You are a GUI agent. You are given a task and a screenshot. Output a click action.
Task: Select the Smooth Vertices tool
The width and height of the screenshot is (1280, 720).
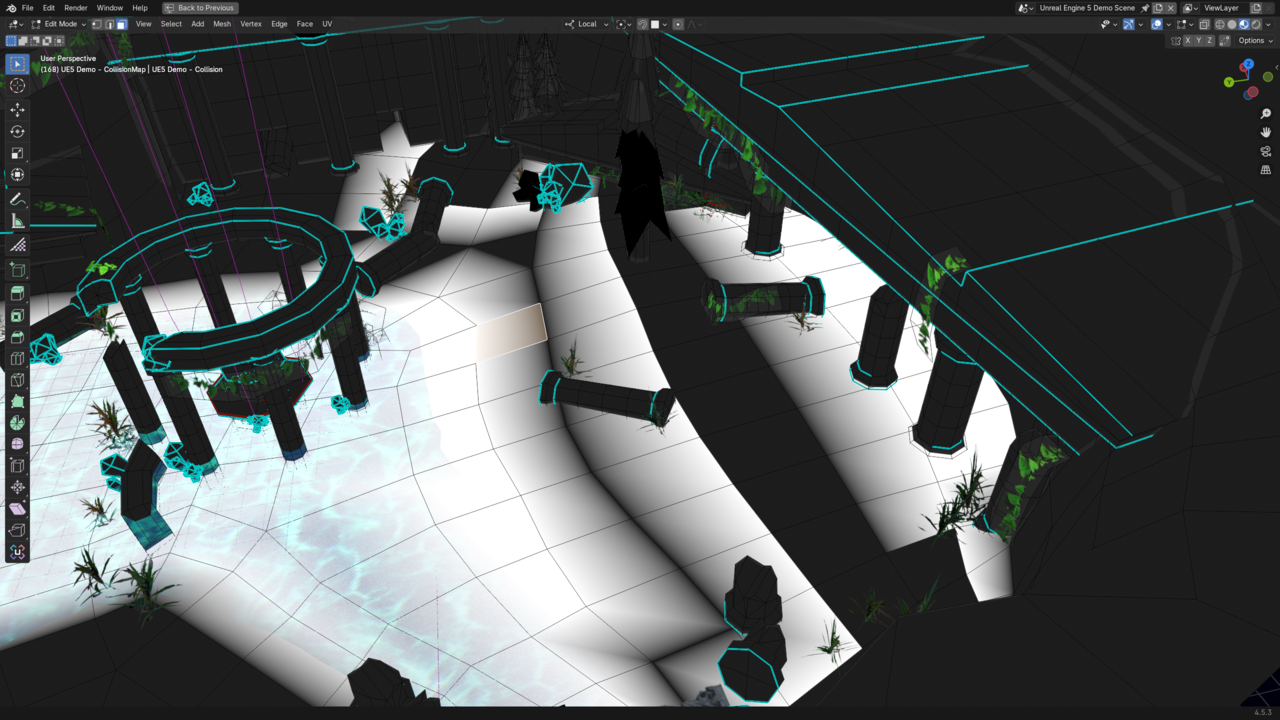17,445
